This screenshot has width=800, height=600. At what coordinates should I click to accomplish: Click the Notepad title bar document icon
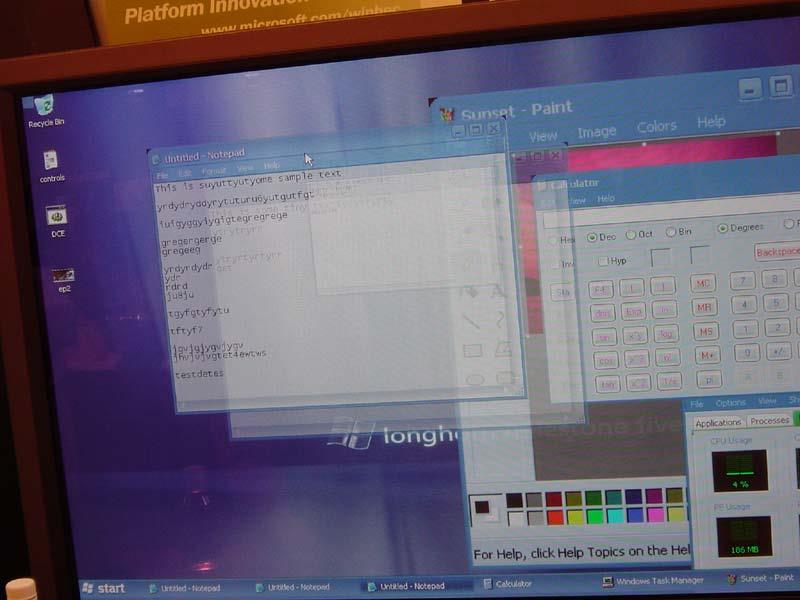pos(156,160)
